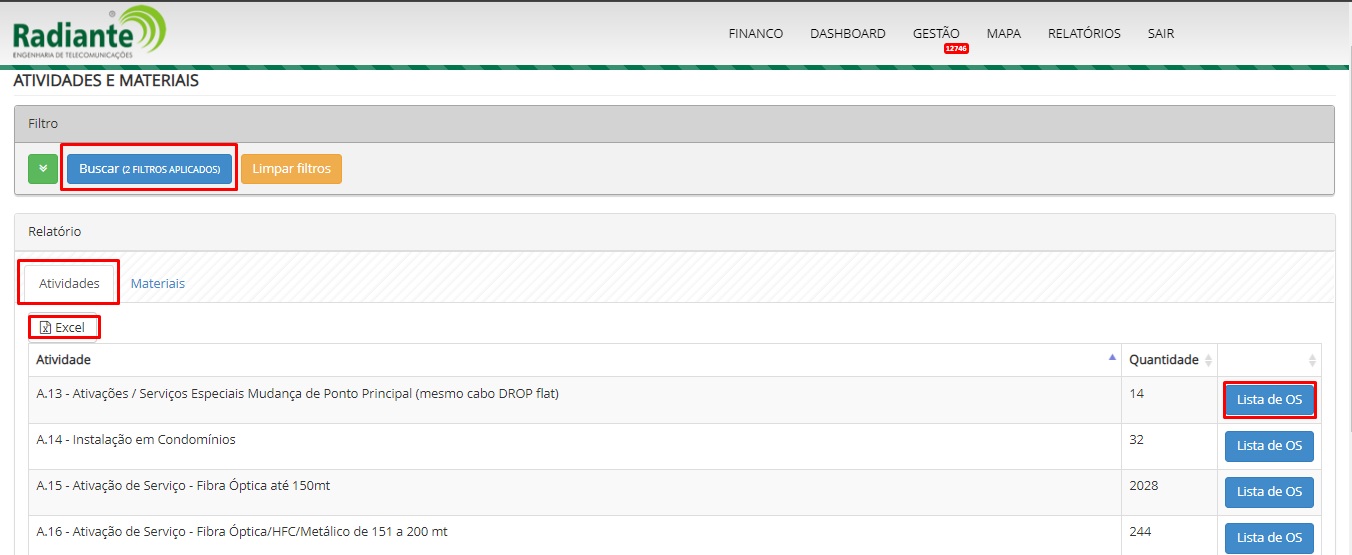Select the Atividades tab
Screen dimensions: 1352x555
pos(69,283)
